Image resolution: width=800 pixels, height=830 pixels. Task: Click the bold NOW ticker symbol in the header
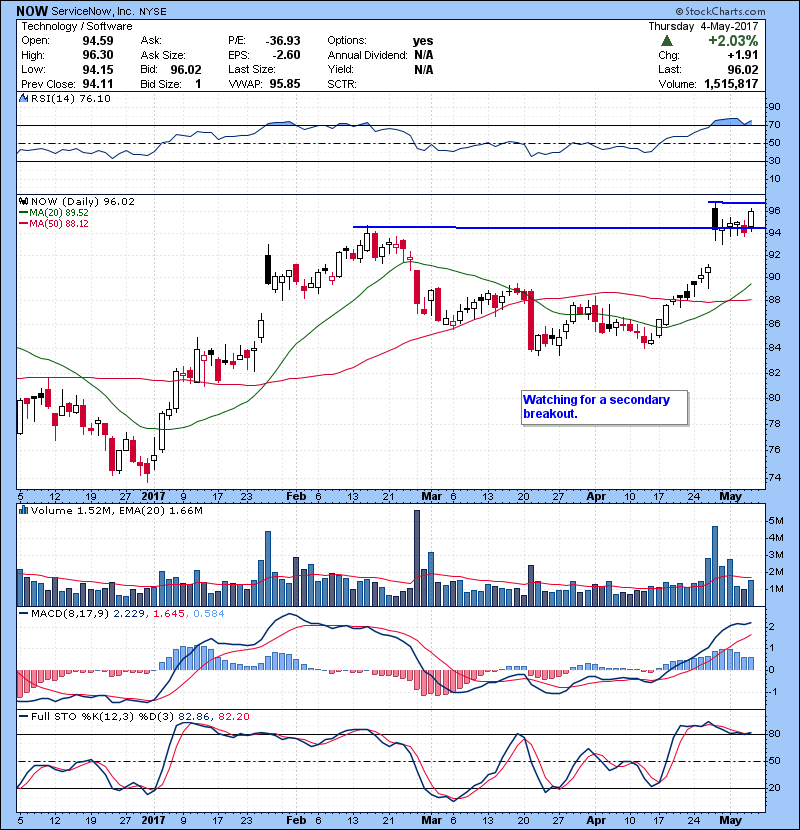[x=32, y=11]
